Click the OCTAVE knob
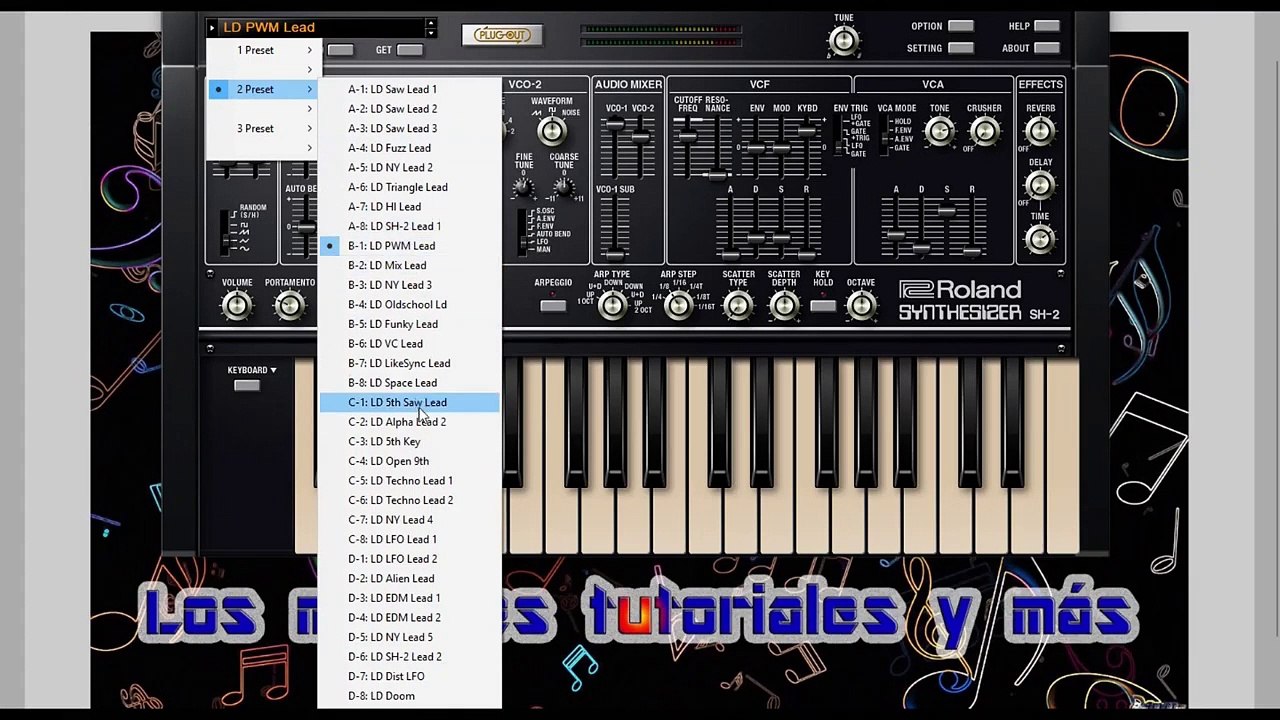 [861, 306]
